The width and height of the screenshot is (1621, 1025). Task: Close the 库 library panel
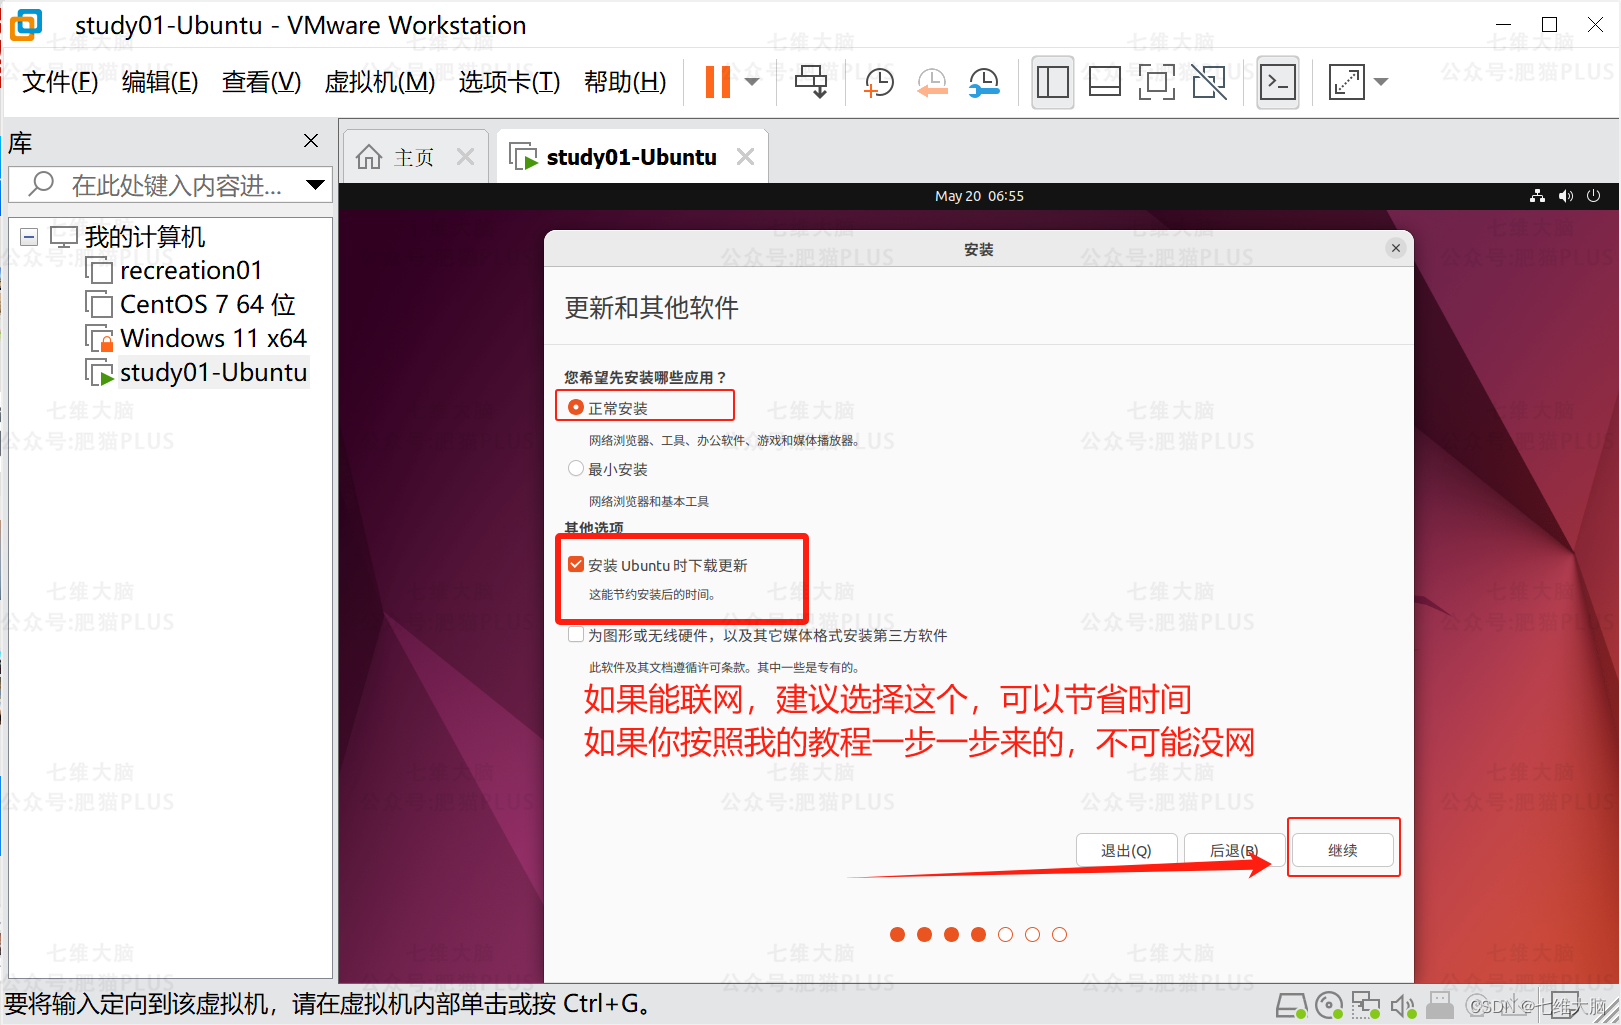pos(311,141)
